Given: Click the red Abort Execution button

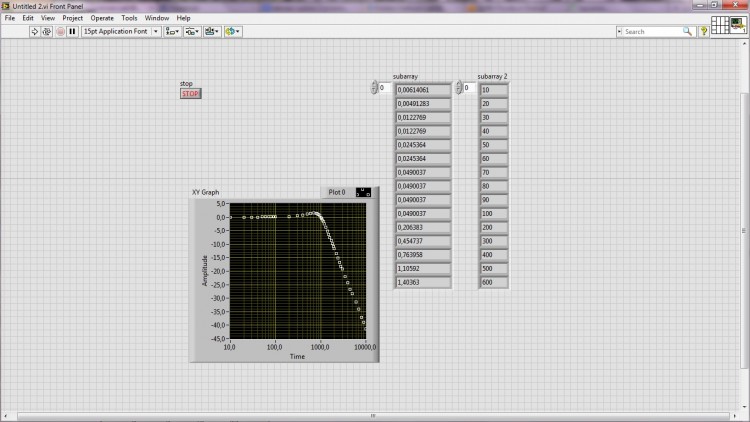Looking at the screenshot, I should coord(60,32).
